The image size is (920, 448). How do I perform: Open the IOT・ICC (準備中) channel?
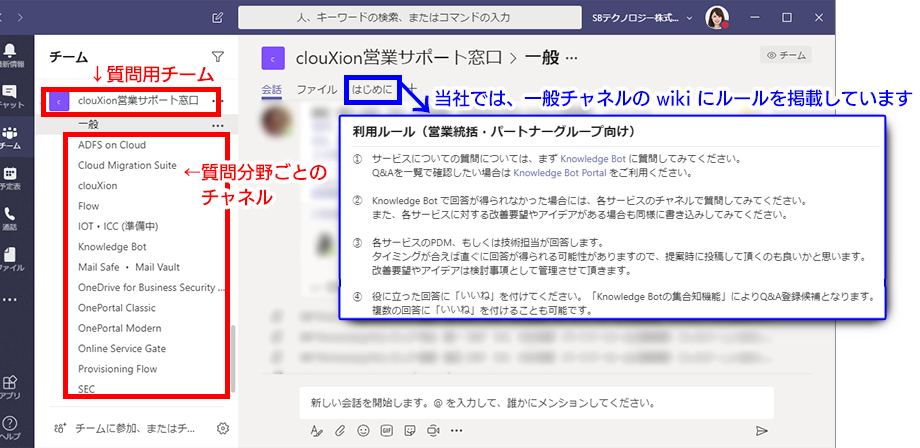pos(118,226)
